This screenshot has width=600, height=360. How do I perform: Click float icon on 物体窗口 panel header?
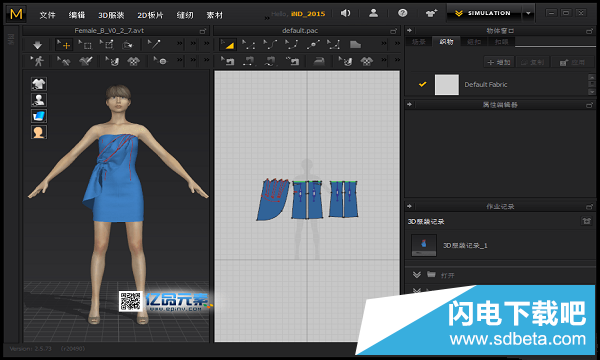pos(590,31)
